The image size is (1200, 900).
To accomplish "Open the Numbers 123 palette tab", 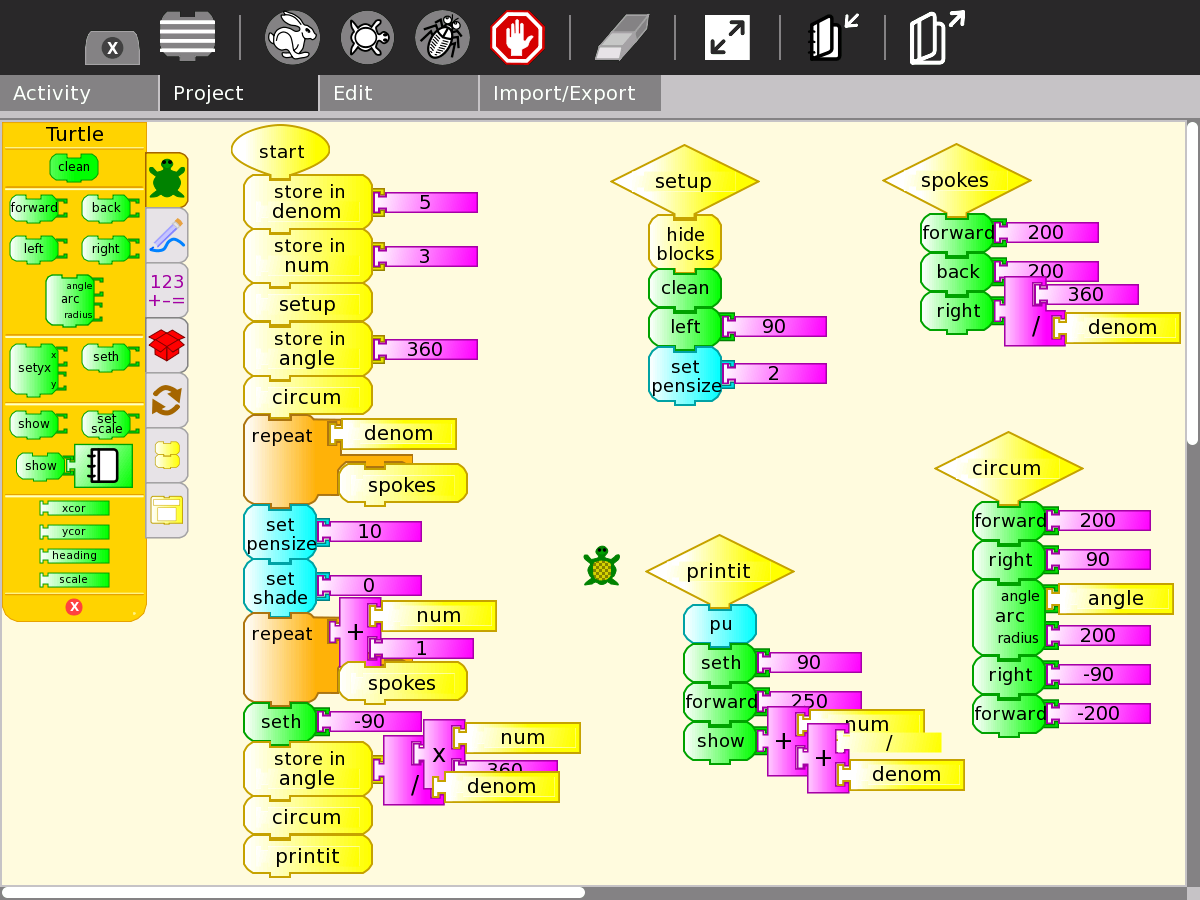I will tap(167, 290).
